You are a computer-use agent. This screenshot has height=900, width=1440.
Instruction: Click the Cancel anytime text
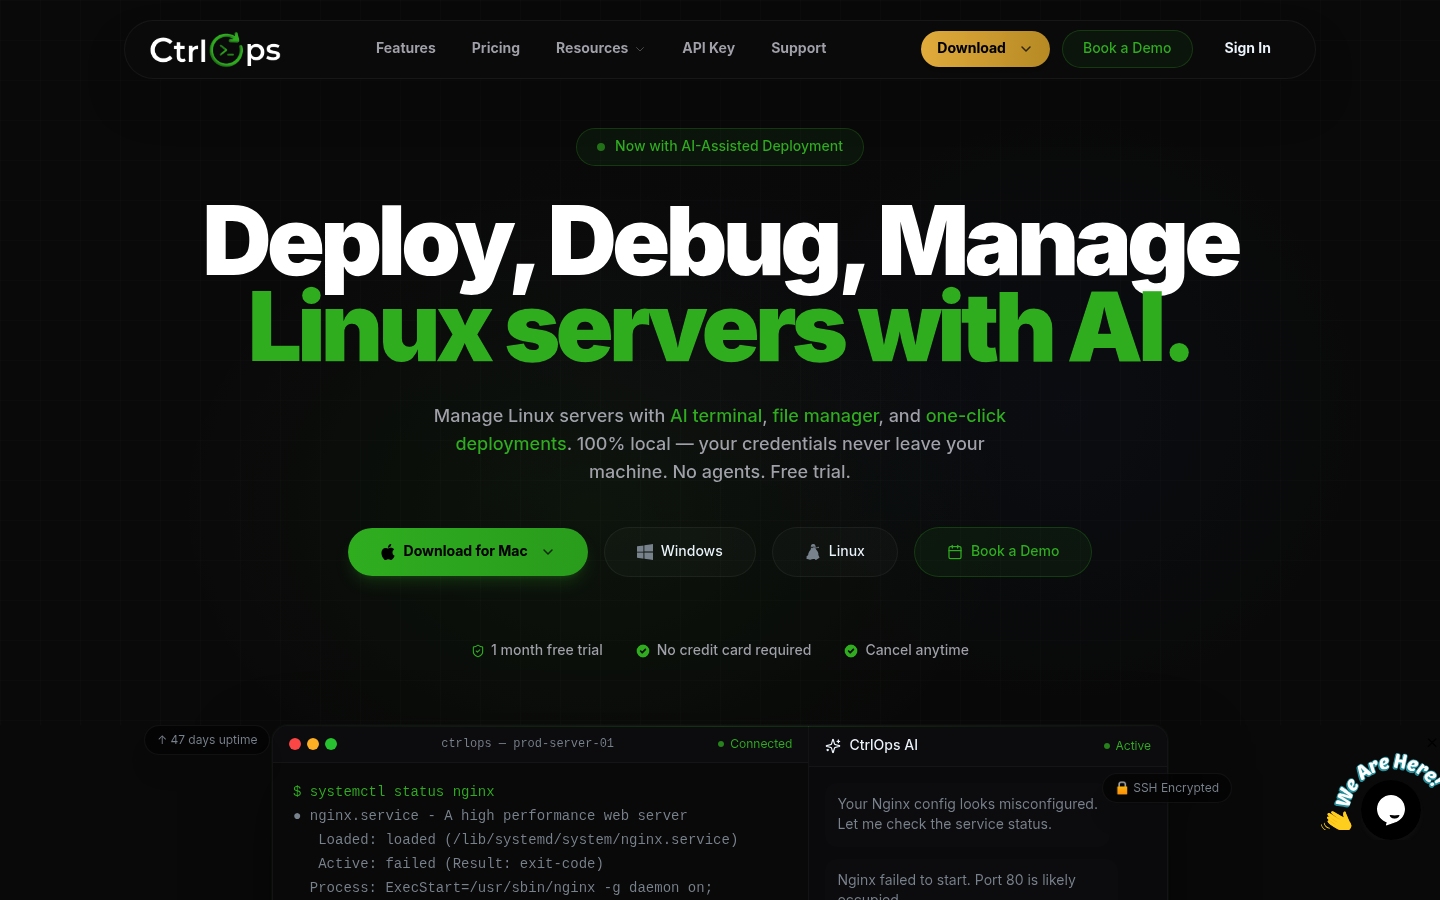[x=917, y=650]
